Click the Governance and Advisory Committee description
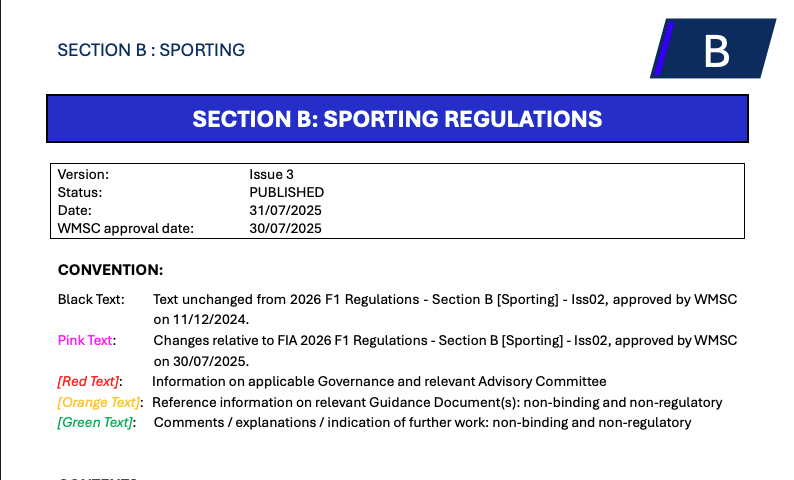The height and width of the screenshot is (480, 794). point(379,381)
